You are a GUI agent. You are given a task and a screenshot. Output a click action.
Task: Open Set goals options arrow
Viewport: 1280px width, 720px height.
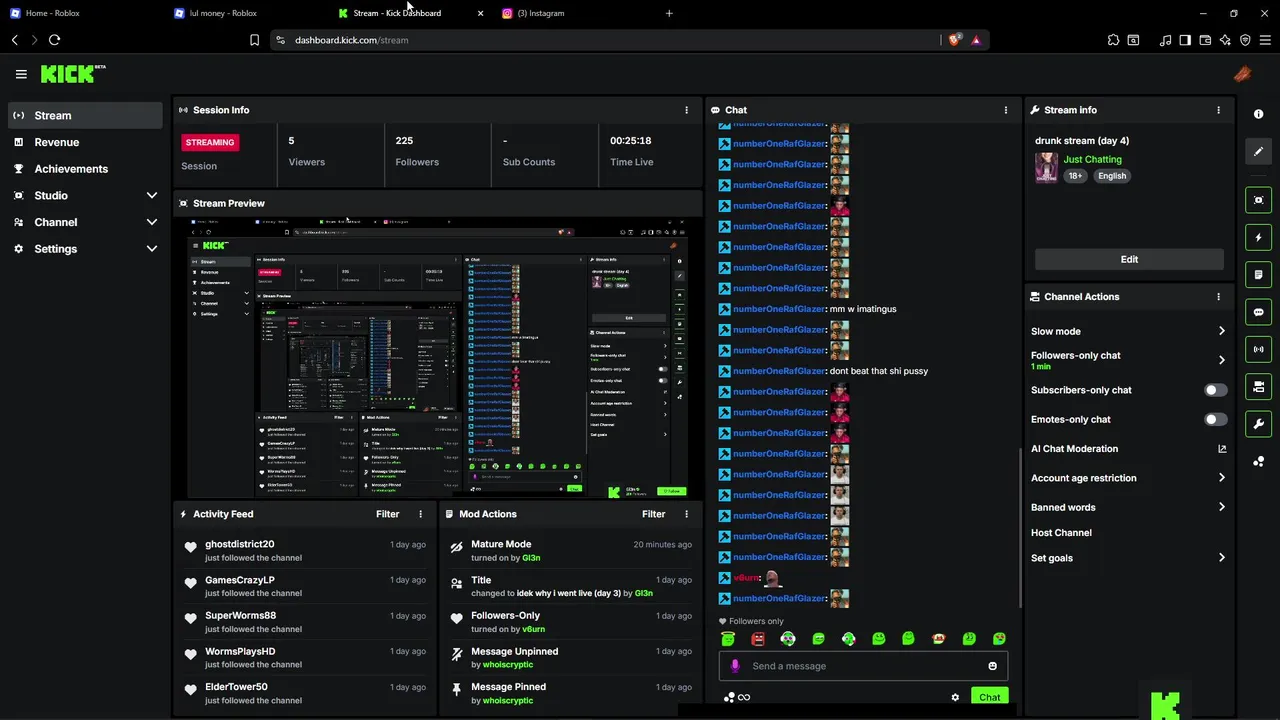pos(1221,558)
